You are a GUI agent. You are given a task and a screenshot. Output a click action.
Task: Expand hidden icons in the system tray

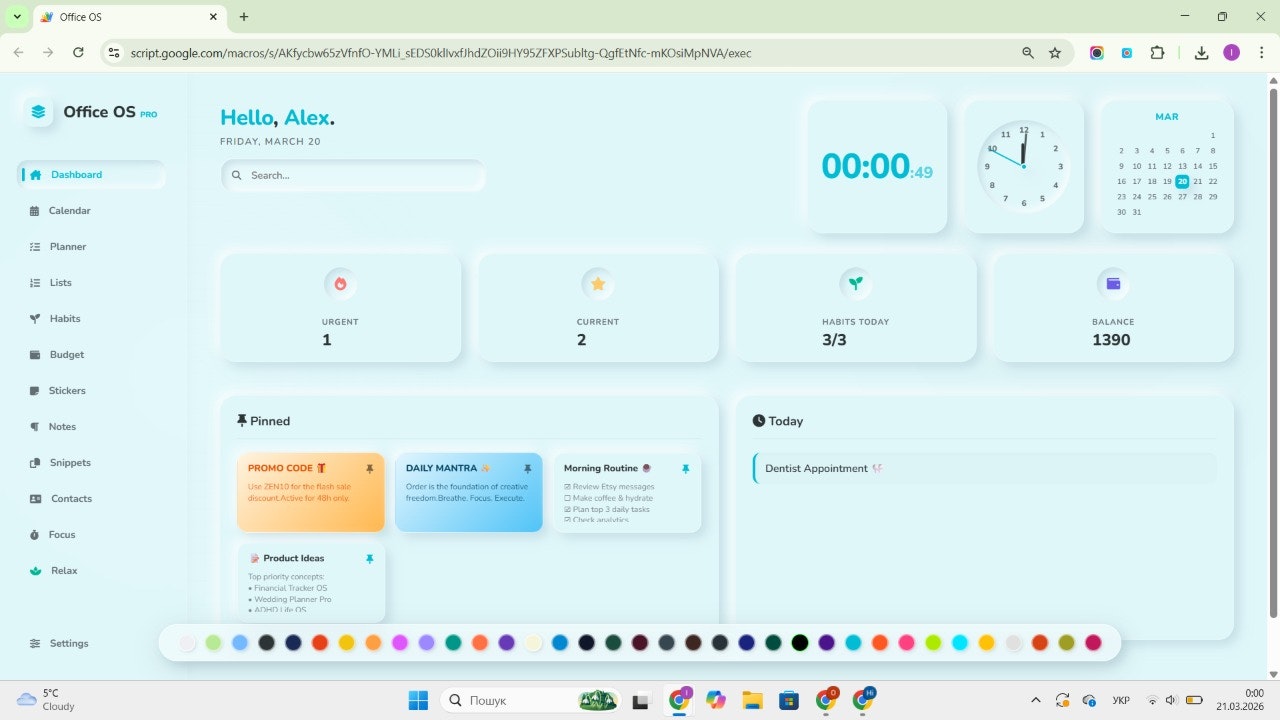(x=1036, y=700)
